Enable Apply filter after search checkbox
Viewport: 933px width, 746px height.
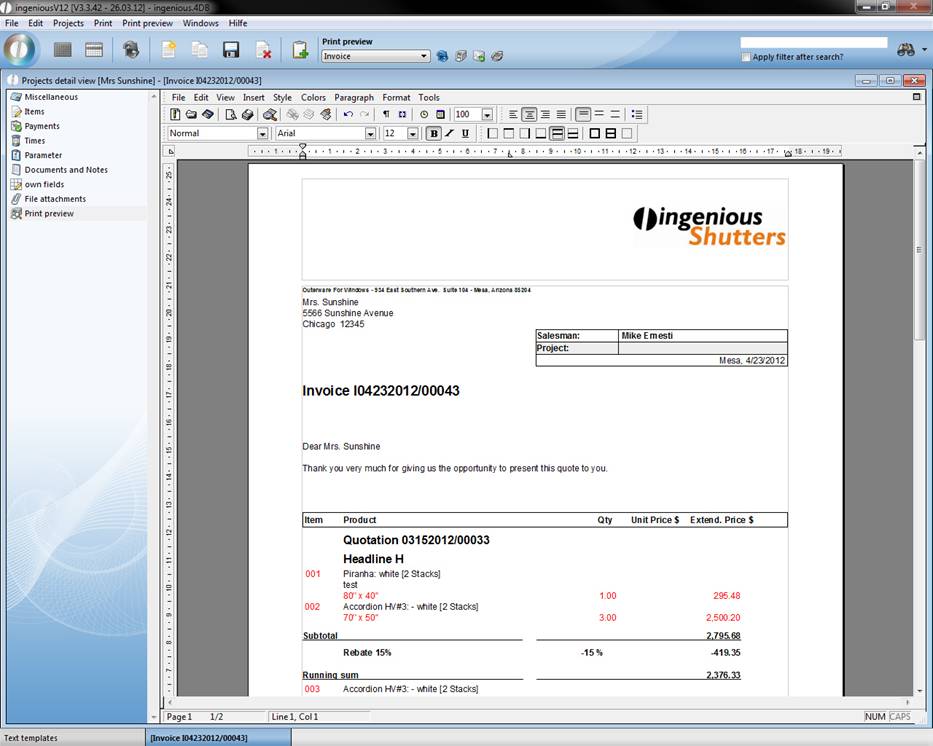click(x=746, y=57)
